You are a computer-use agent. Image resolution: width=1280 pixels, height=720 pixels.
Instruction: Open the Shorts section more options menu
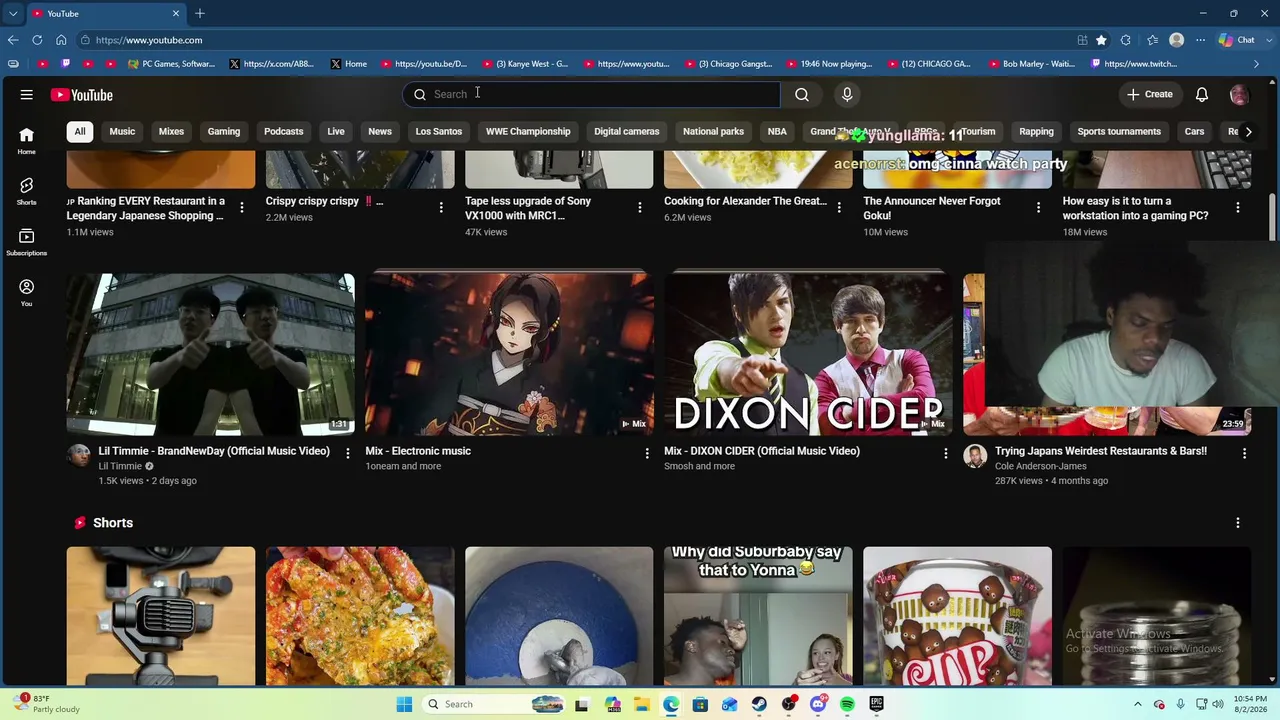click(1238, 523)
